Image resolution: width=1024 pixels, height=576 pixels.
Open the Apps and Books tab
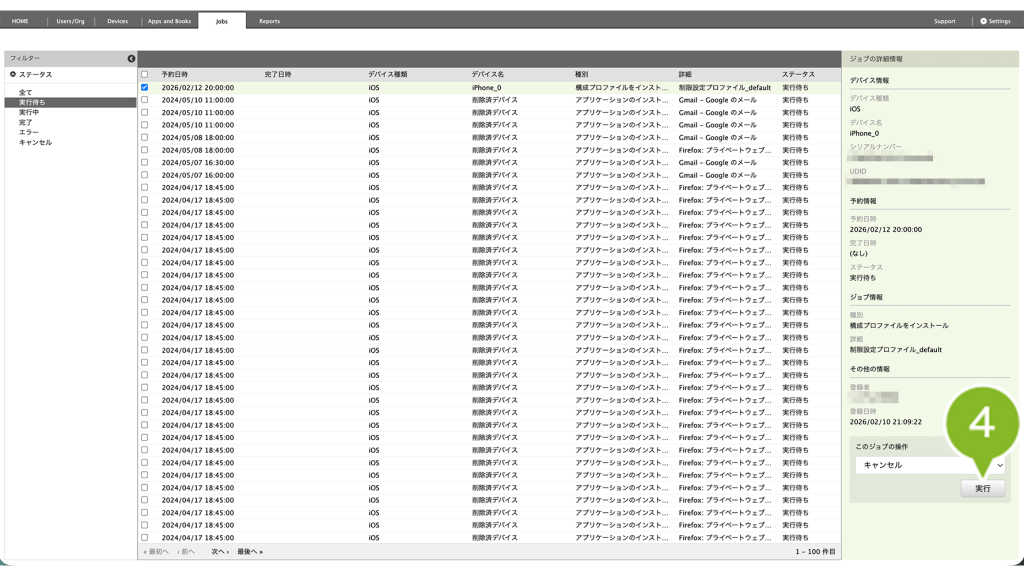(x=169, y=21)
